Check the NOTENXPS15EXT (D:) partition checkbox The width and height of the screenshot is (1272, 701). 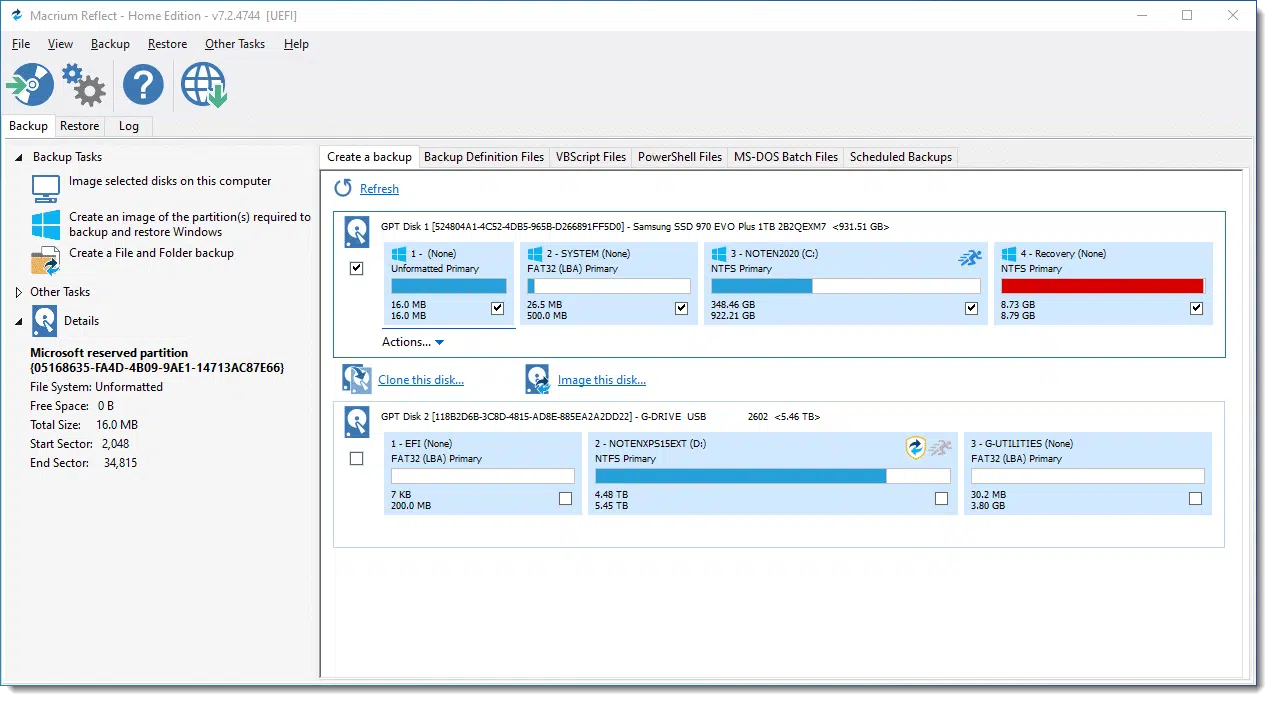[x=941, y=498]
